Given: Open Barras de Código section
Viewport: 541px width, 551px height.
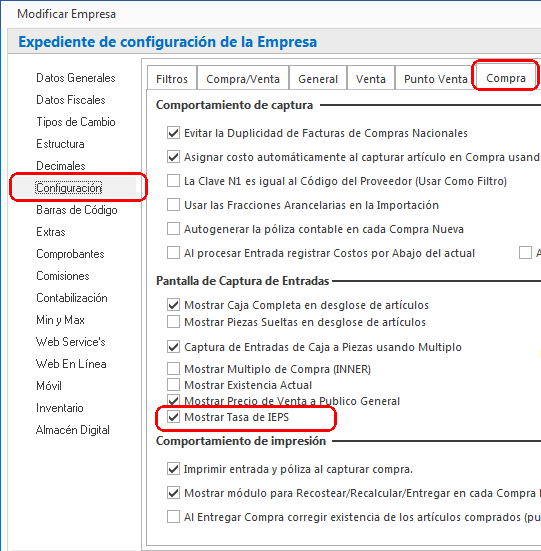Looking at the screenshot, I should point(77,210).
